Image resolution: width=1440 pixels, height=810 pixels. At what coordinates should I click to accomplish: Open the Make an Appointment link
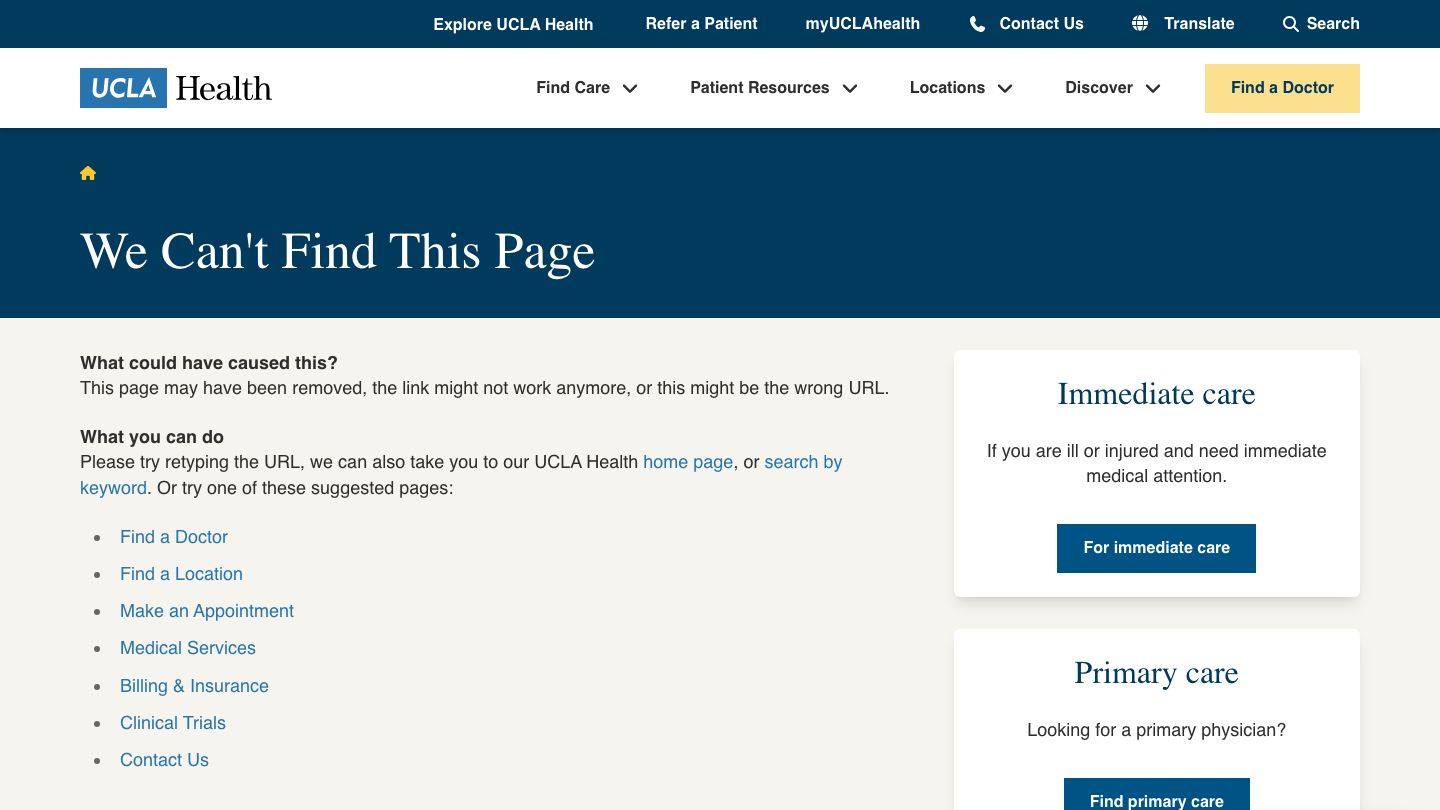[206, 611]
